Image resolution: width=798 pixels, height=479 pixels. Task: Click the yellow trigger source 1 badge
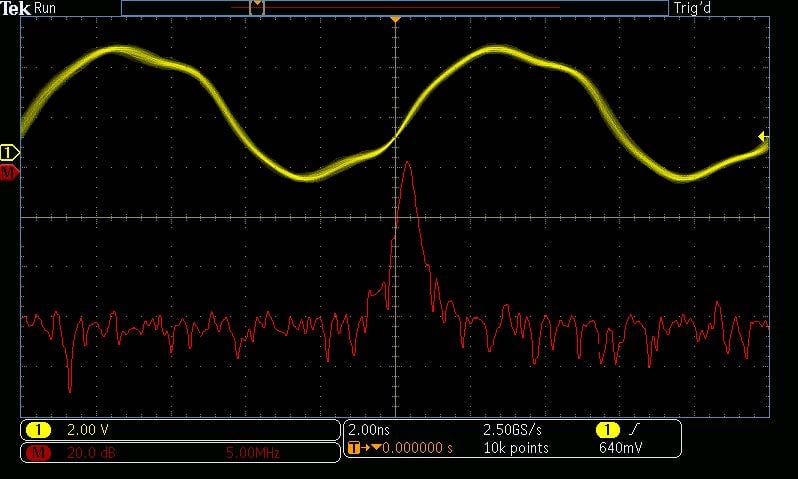pos(607,430)
